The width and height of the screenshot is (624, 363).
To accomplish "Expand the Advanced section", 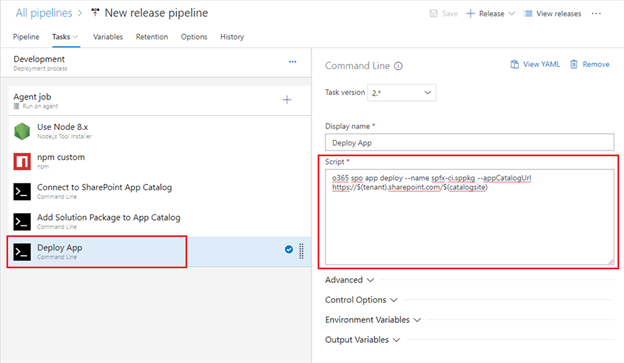I will tap(349, 280).
